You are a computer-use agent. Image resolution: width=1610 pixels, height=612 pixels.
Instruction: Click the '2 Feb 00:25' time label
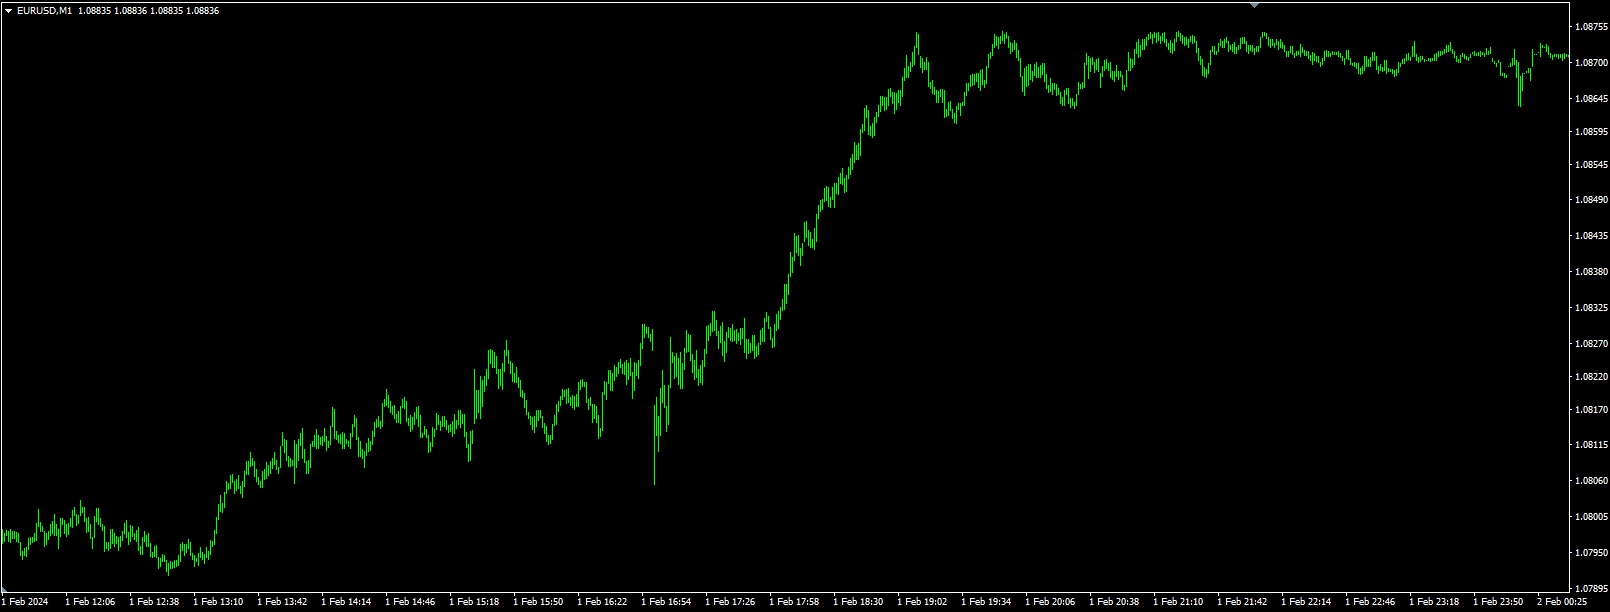(x=1562, y=603)
